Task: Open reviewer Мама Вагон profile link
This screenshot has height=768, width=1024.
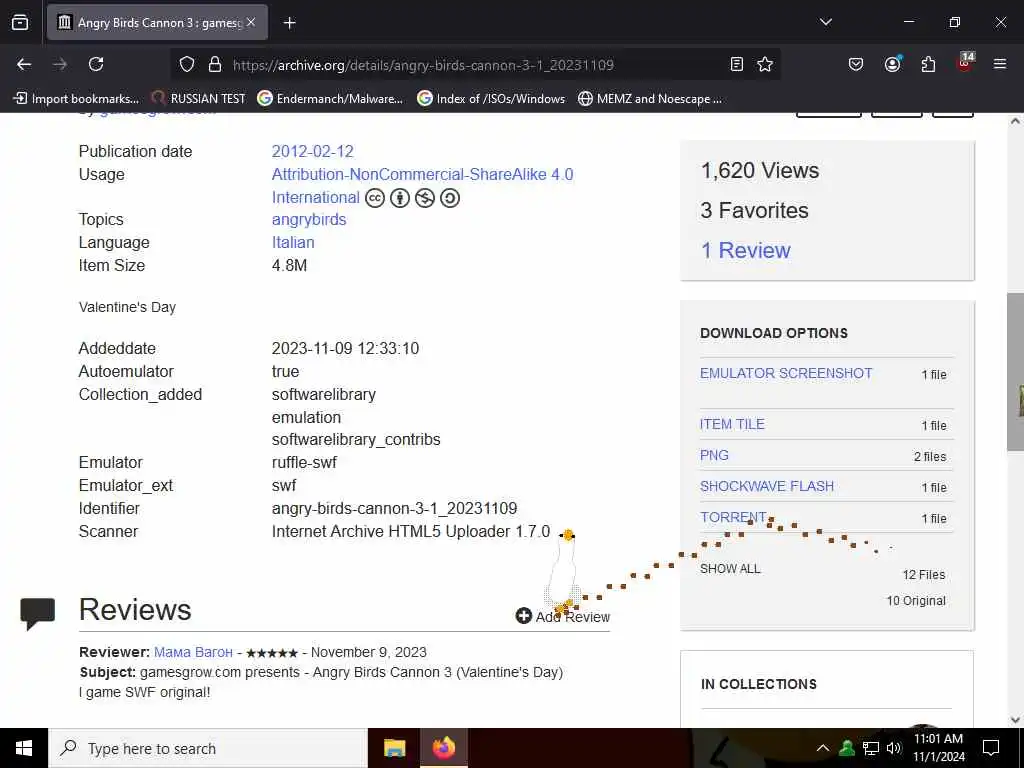Action: tap(193, 652)
